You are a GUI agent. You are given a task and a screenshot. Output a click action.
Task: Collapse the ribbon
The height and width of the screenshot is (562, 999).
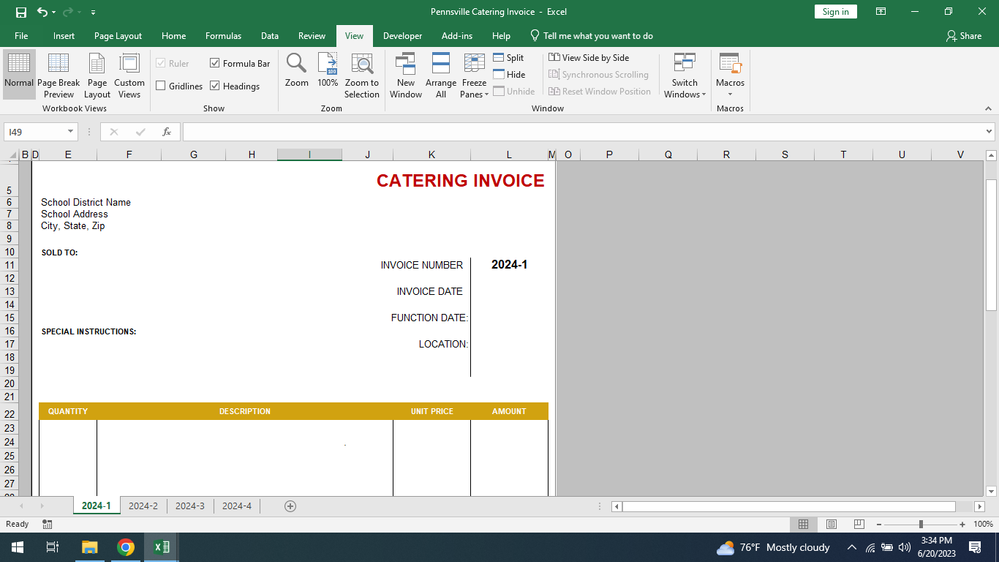[x=988, y=109]
